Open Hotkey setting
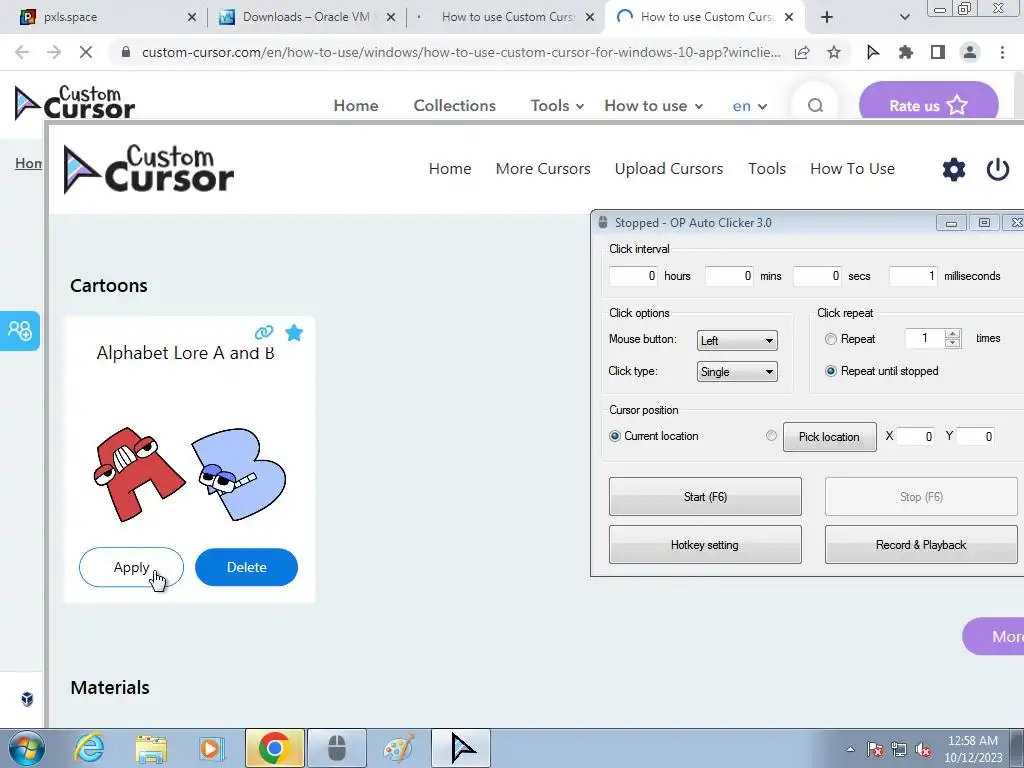1024x768 pixels. click(705, 545)
